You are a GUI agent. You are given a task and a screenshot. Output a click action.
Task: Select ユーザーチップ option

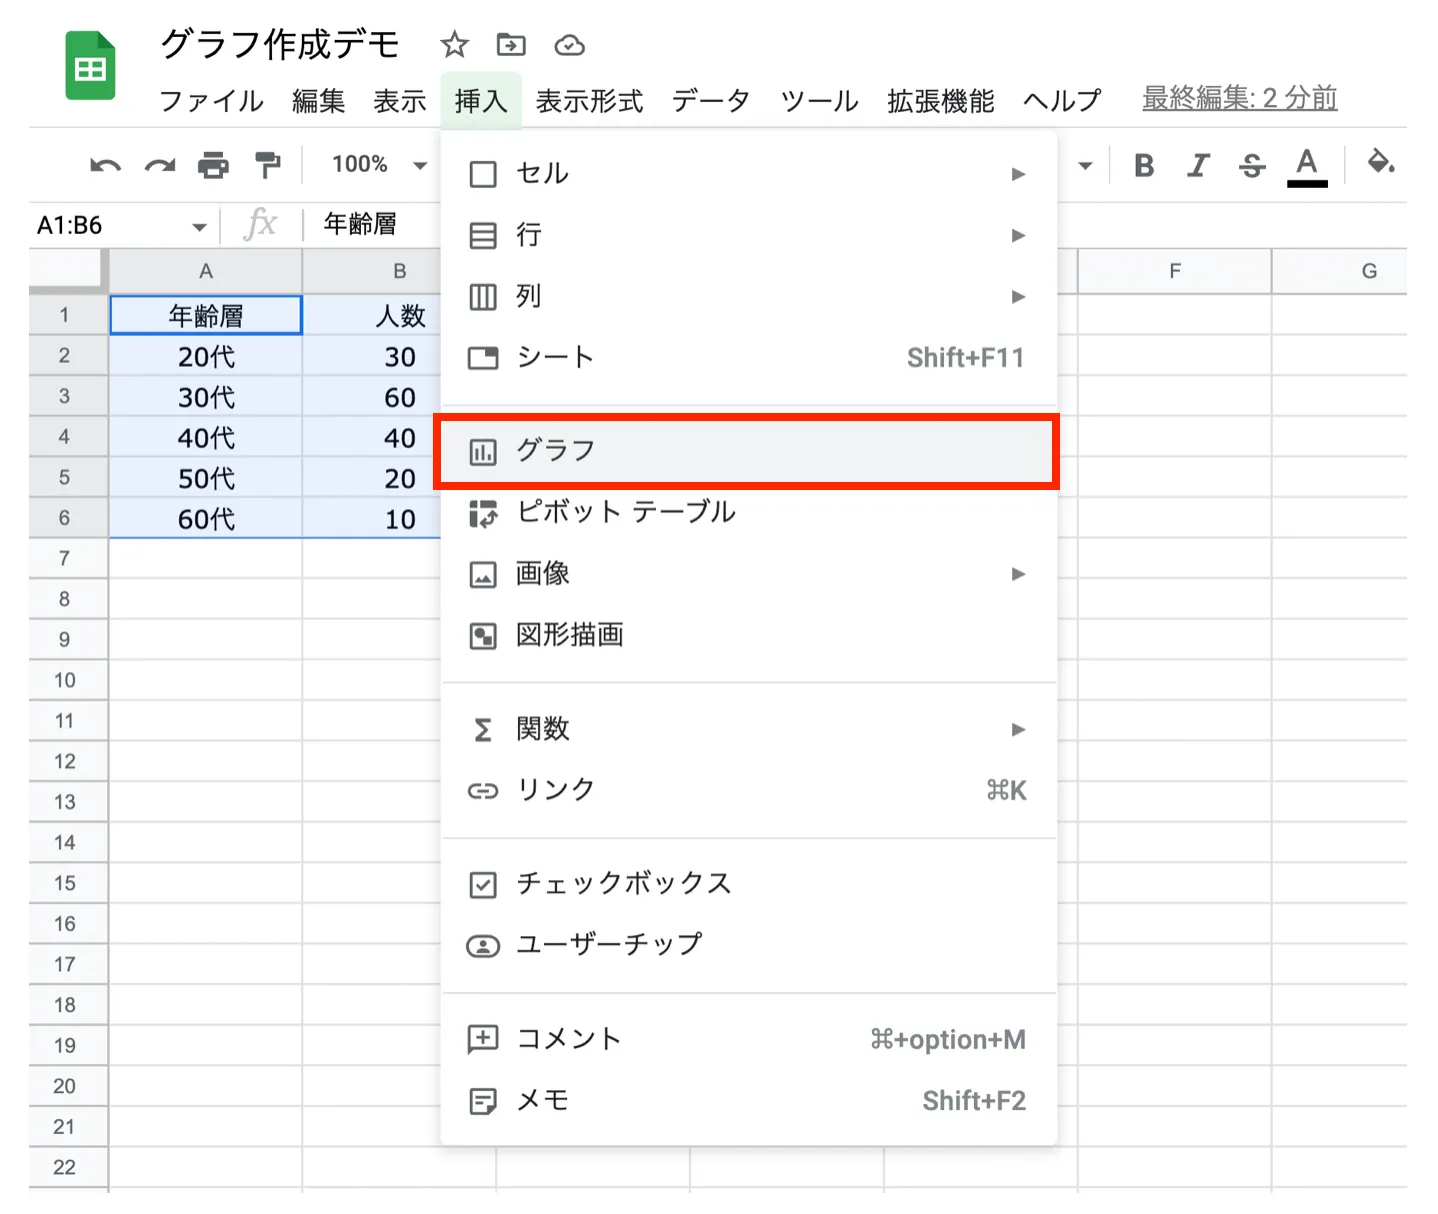(x=748, y=945)
